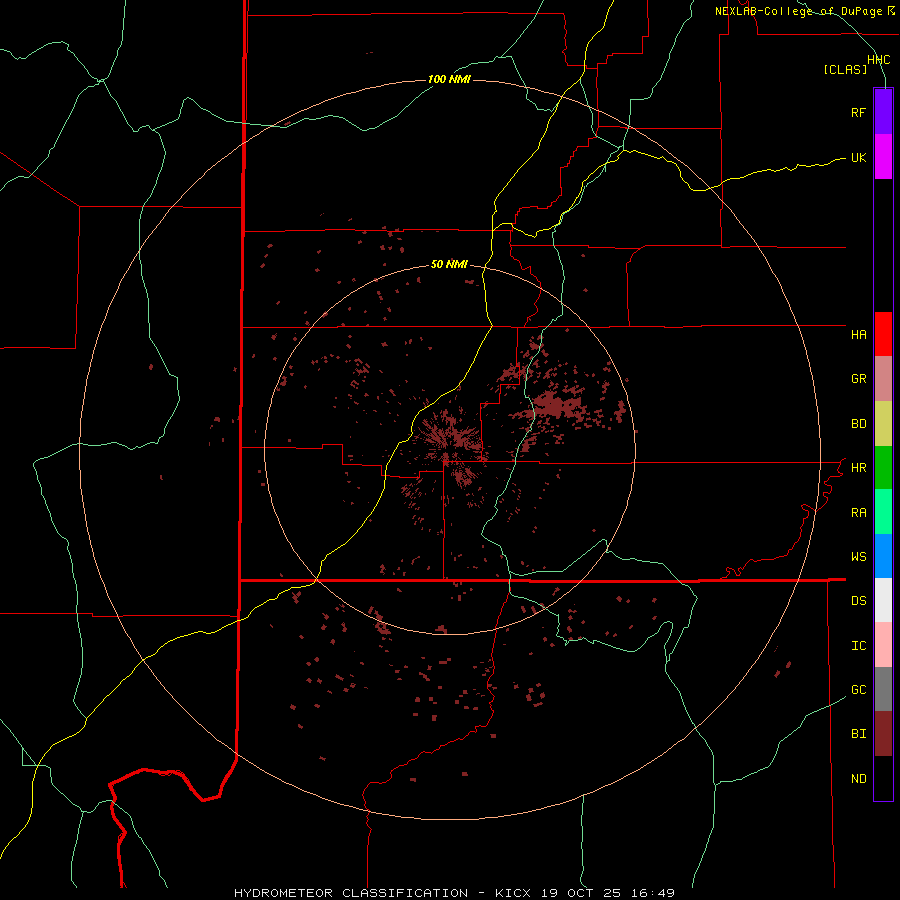Select the GR dusty pink swatch

pos(883,378)
